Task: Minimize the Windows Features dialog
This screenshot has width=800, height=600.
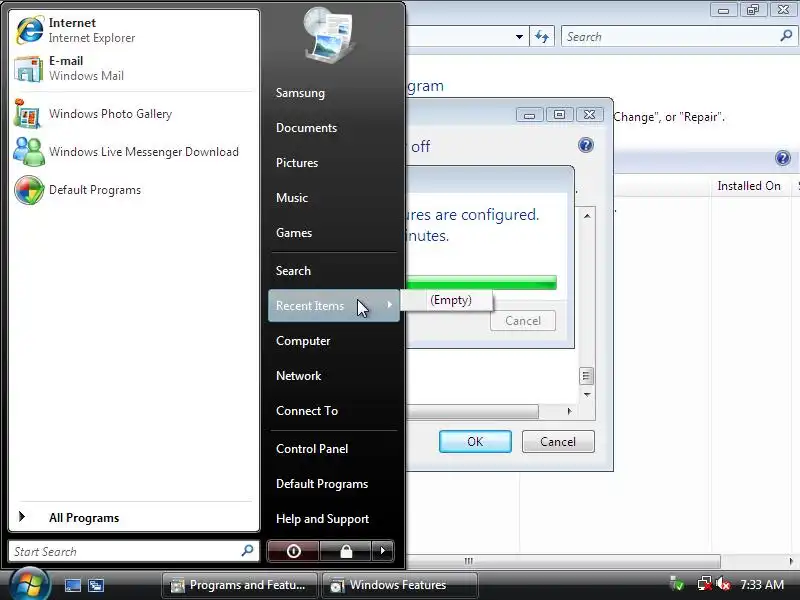Action: [x=529, y=115]
